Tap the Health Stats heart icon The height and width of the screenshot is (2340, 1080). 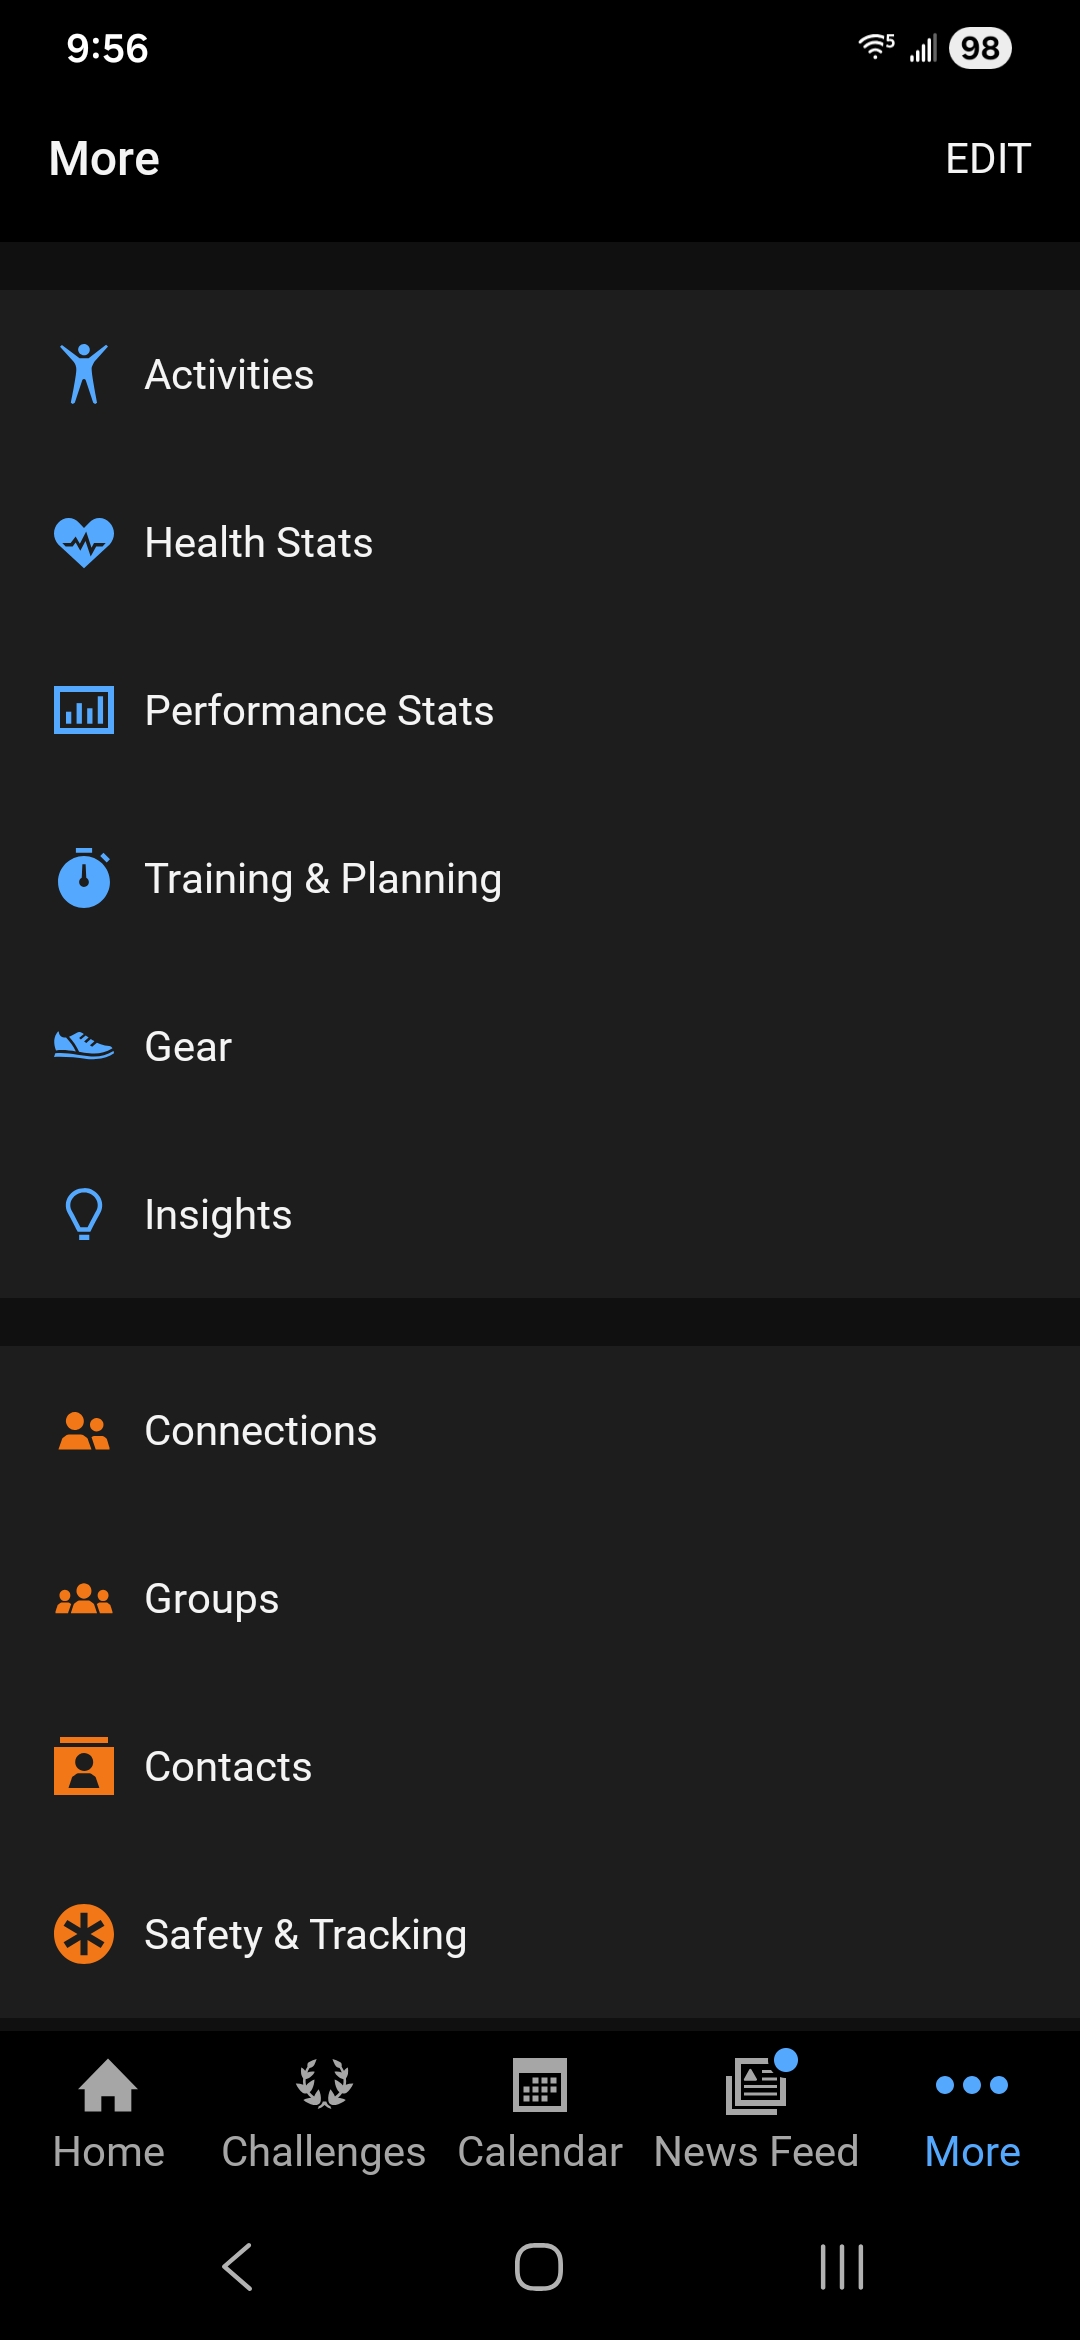pyautogui.click(x=84, y=542)
